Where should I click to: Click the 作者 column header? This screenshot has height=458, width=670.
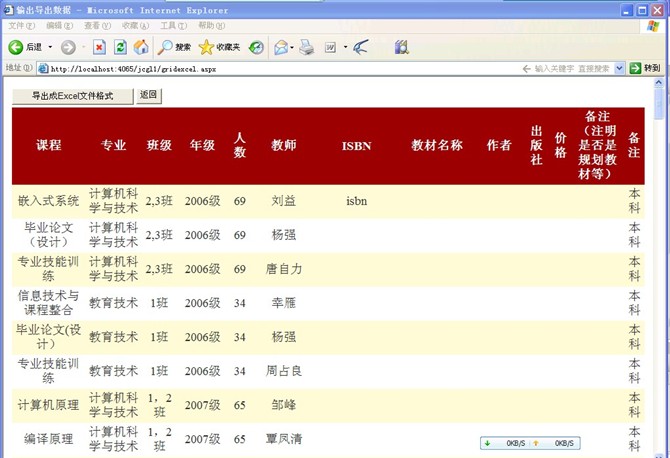499,145
